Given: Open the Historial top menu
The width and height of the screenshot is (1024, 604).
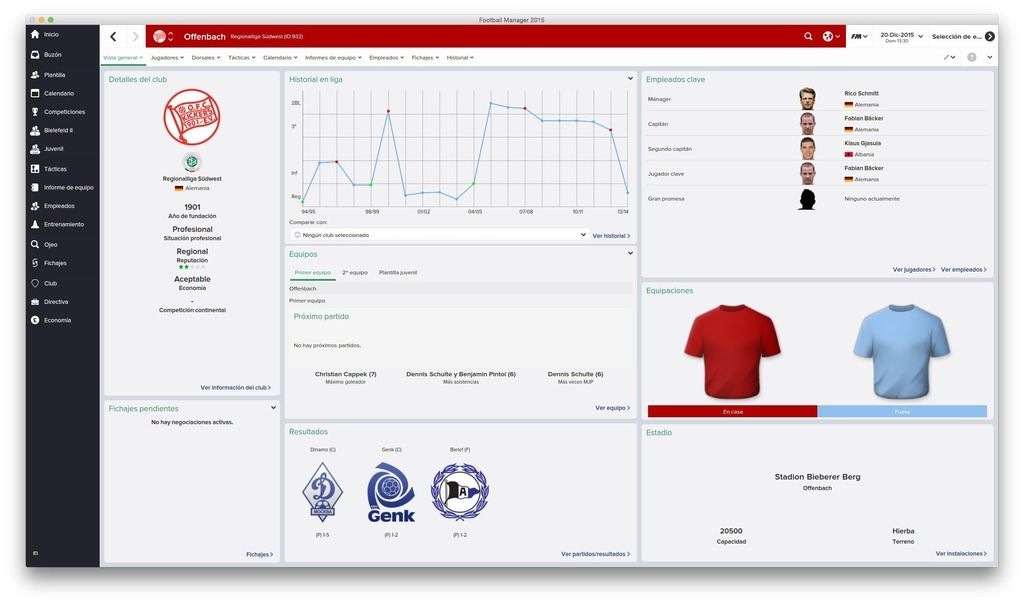Looking at the screenshot, I should pos(460,57).
